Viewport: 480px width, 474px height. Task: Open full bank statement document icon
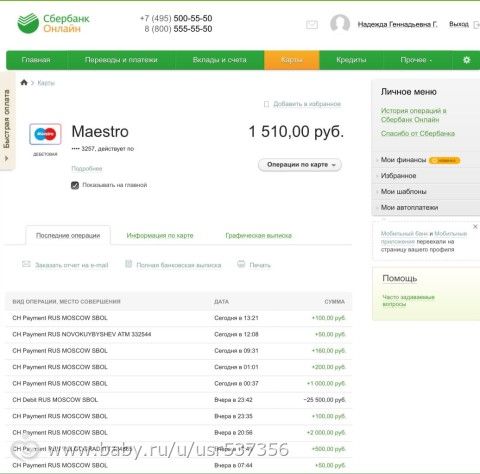click(x=128, y=264)
